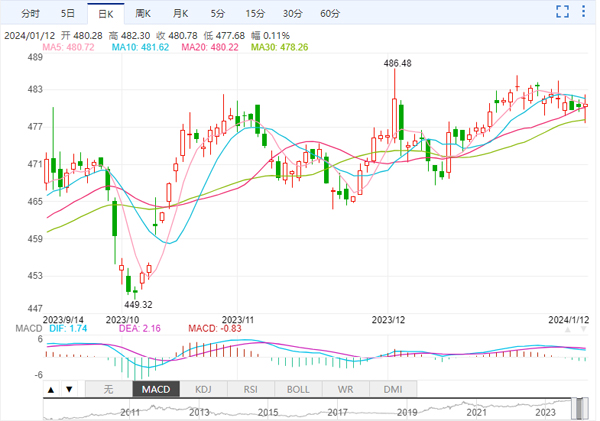Select the 15分 interval tab

click(x=255, y=14)
